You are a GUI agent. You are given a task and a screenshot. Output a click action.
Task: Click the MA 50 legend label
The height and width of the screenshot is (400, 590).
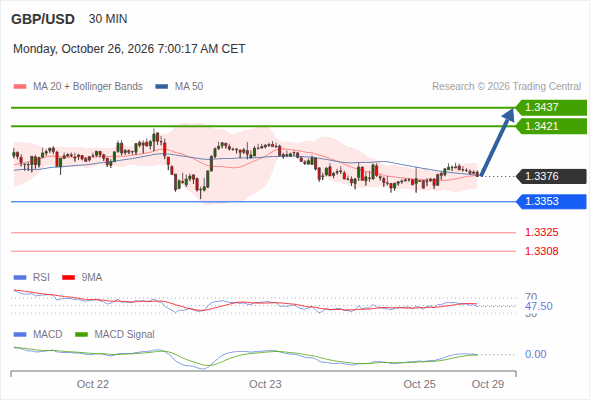(189, 87)
